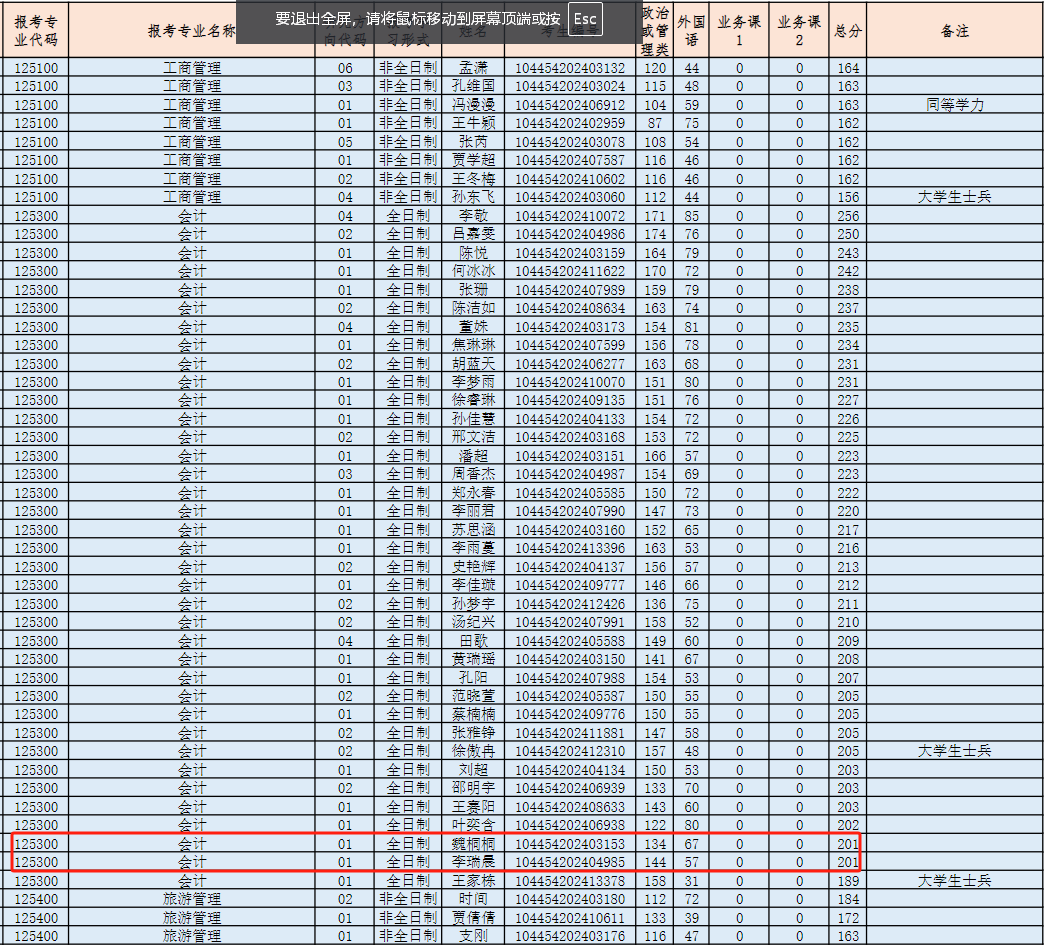The width and height of the screenshot is (1046, 948).
Task: Select exam number 104454202403180
Action: [570, 899]
